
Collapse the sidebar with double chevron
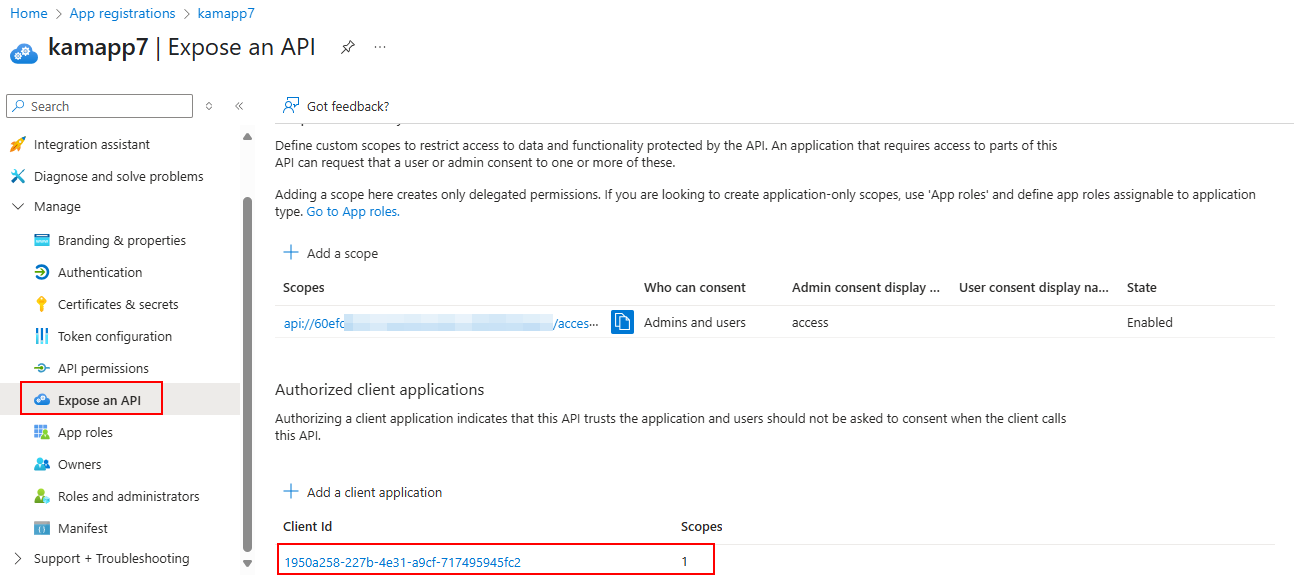click(x=239, y=106)
